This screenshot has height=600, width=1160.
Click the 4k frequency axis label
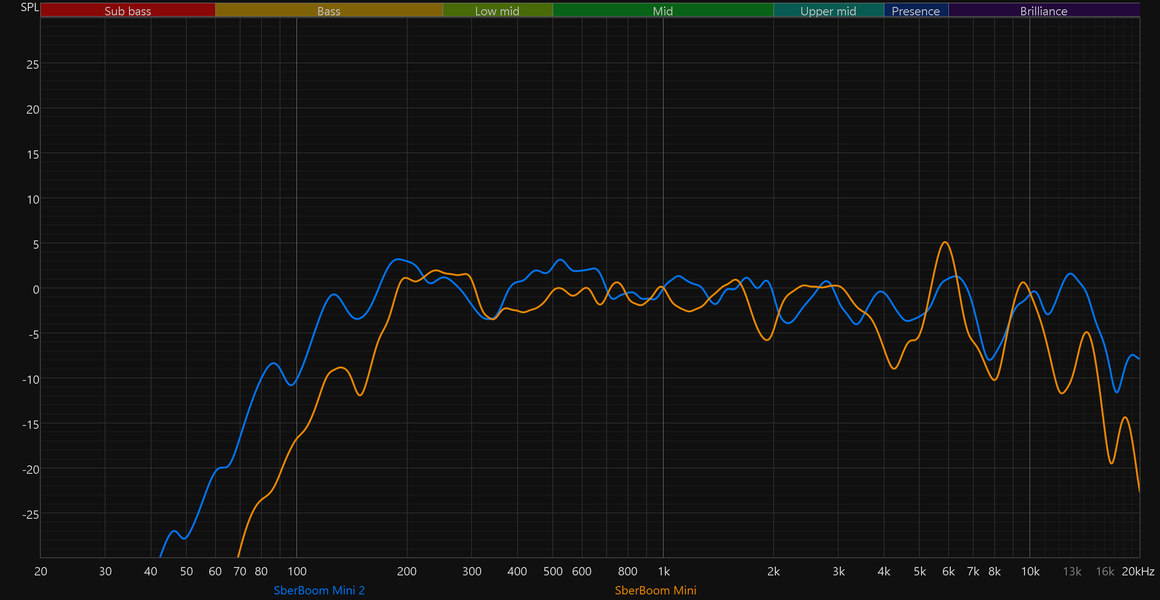click(x=884, y=571)
